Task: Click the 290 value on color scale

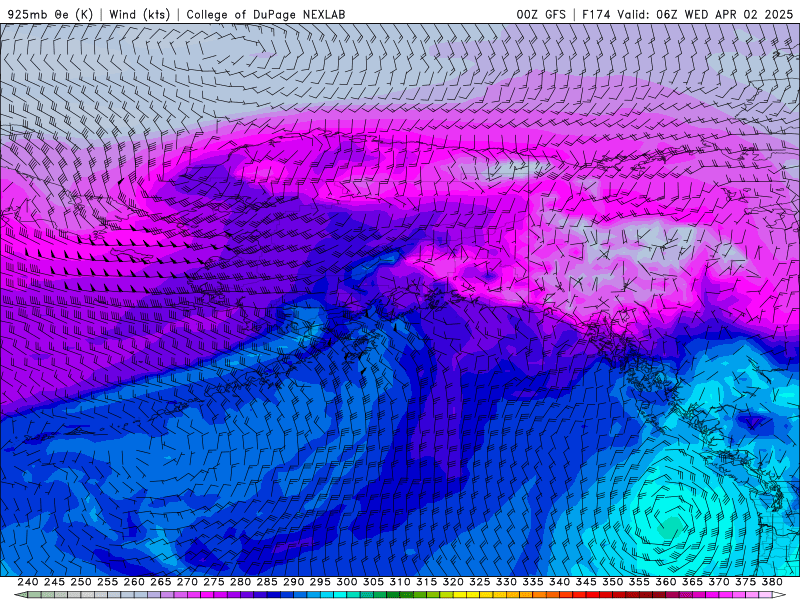Action: tap(293, 582)
